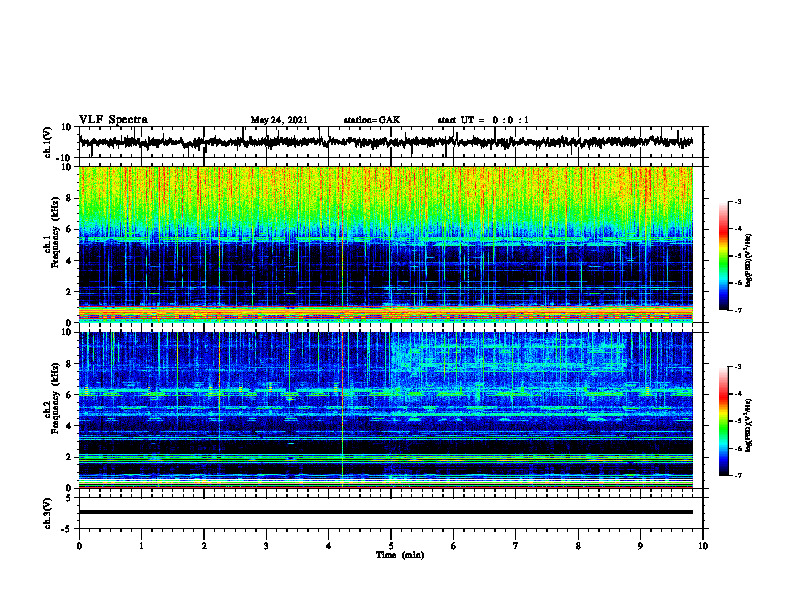The width and height of the screenshot is (792, 612).
Task: Click time axis tick label "2"
Action: (204, 546)
